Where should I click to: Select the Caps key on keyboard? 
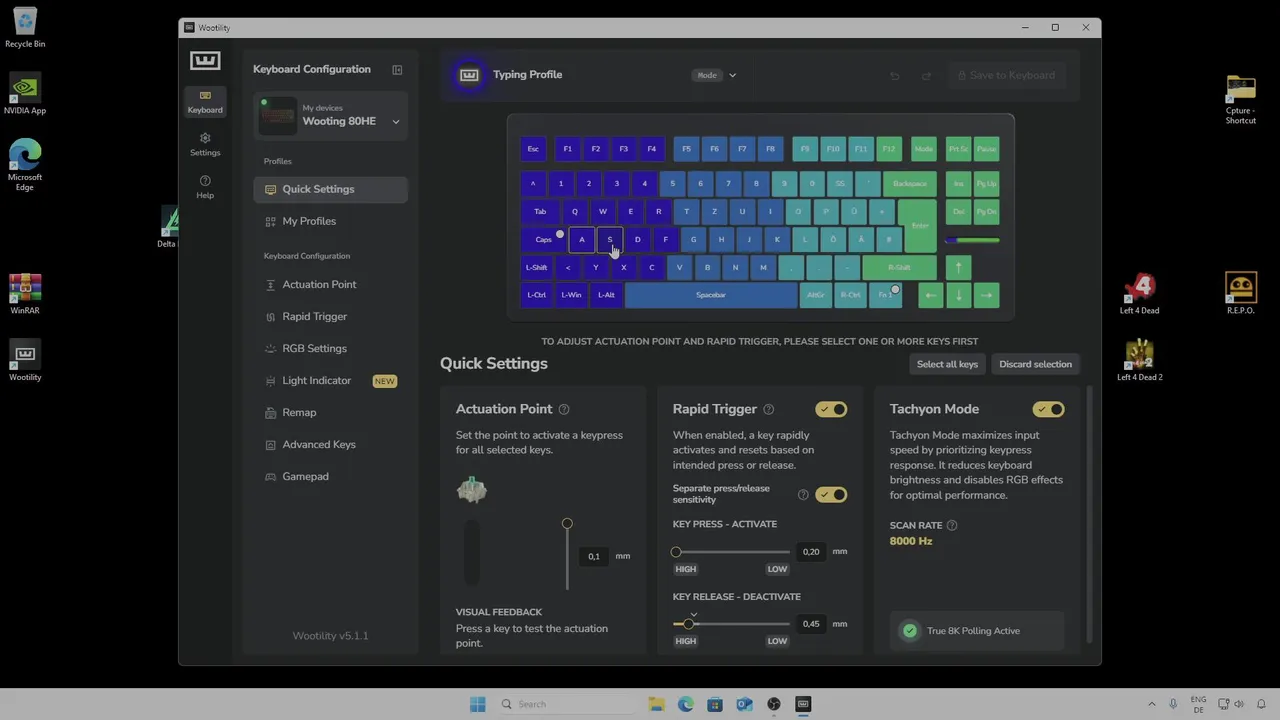point(544,239)
